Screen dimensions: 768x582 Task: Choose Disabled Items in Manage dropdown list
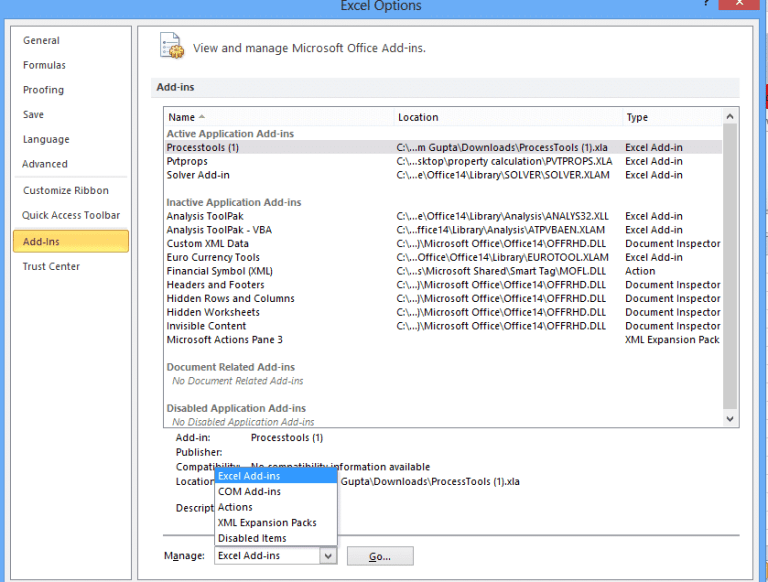(276, 538)
